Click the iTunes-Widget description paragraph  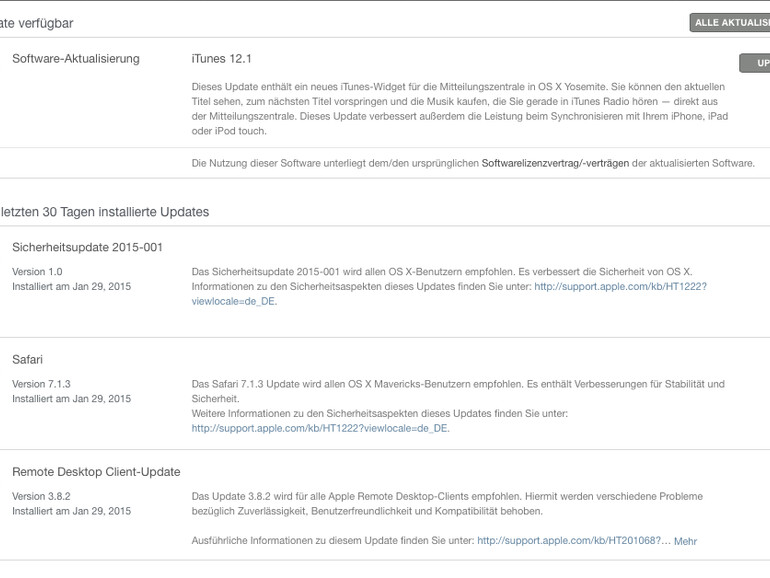[x=460, y=109]
